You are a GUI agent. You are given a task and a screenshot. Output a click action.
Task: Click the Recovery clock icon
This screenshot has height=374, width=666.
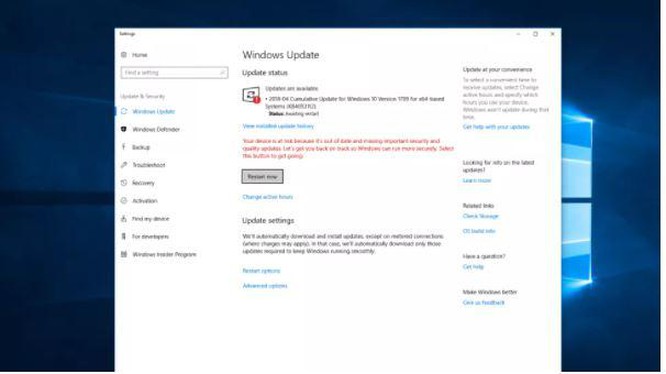124,183
